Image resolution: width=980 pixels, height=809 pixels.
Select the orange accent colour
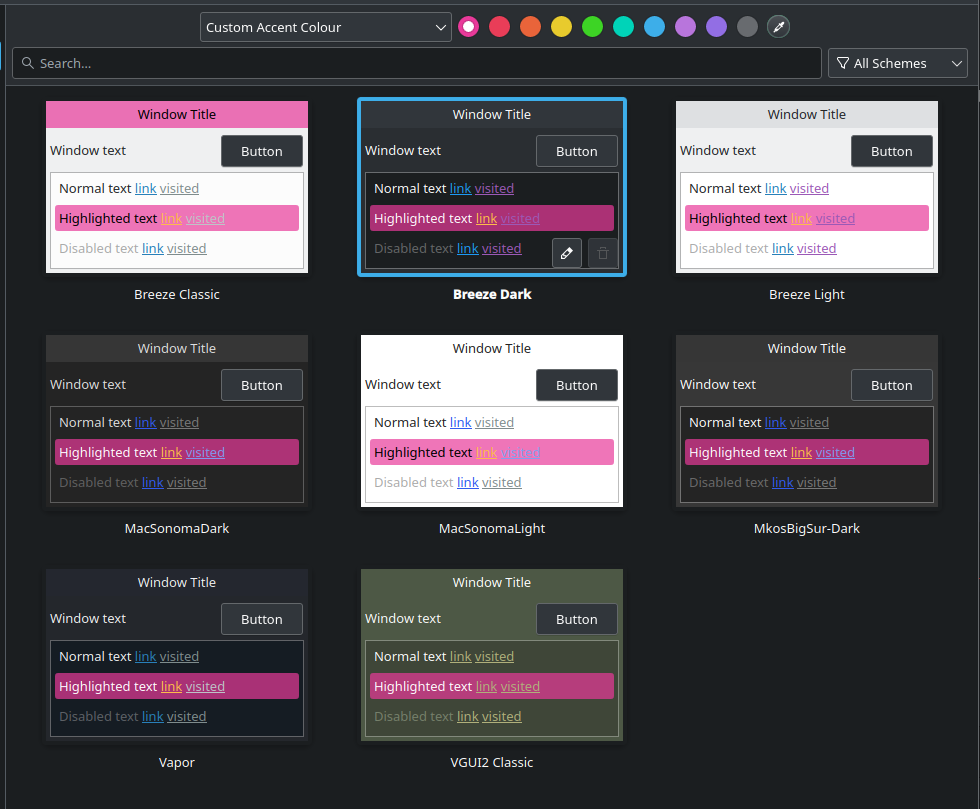531,27
